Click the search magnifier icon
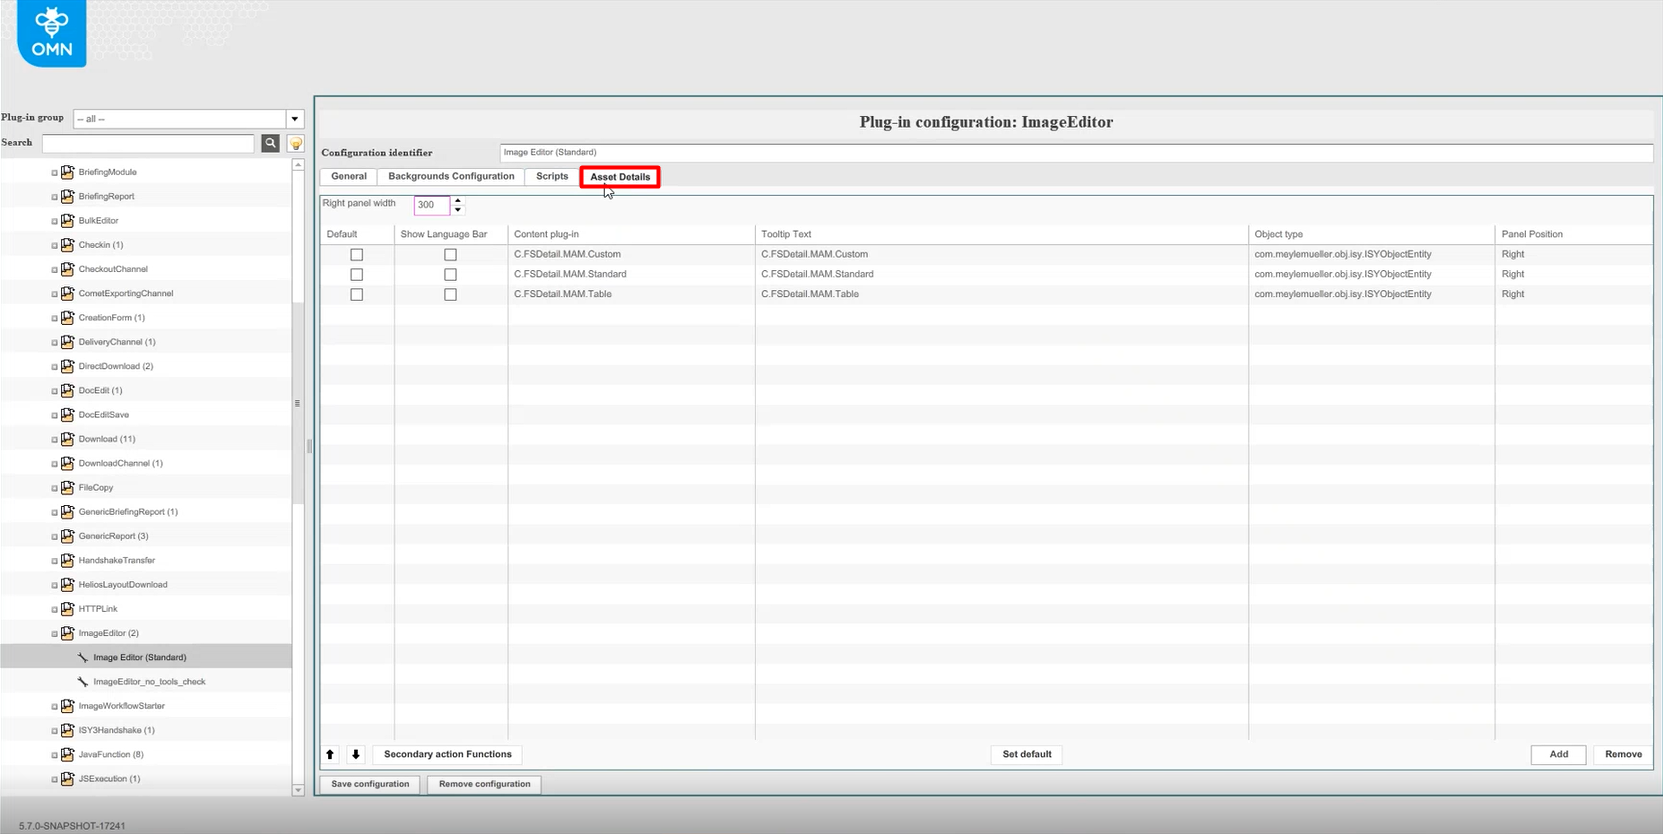 (270, 143)
